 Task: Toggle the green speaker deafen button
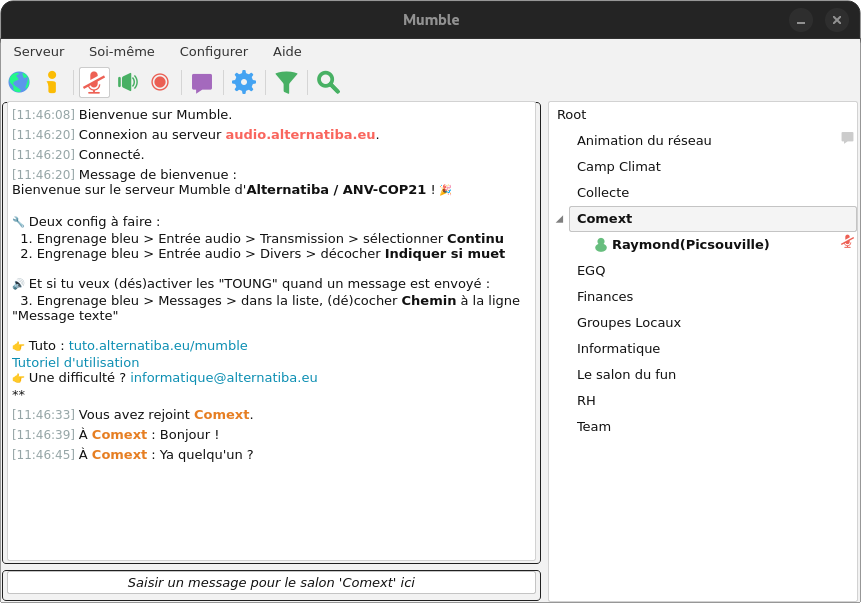coord(128,82)
